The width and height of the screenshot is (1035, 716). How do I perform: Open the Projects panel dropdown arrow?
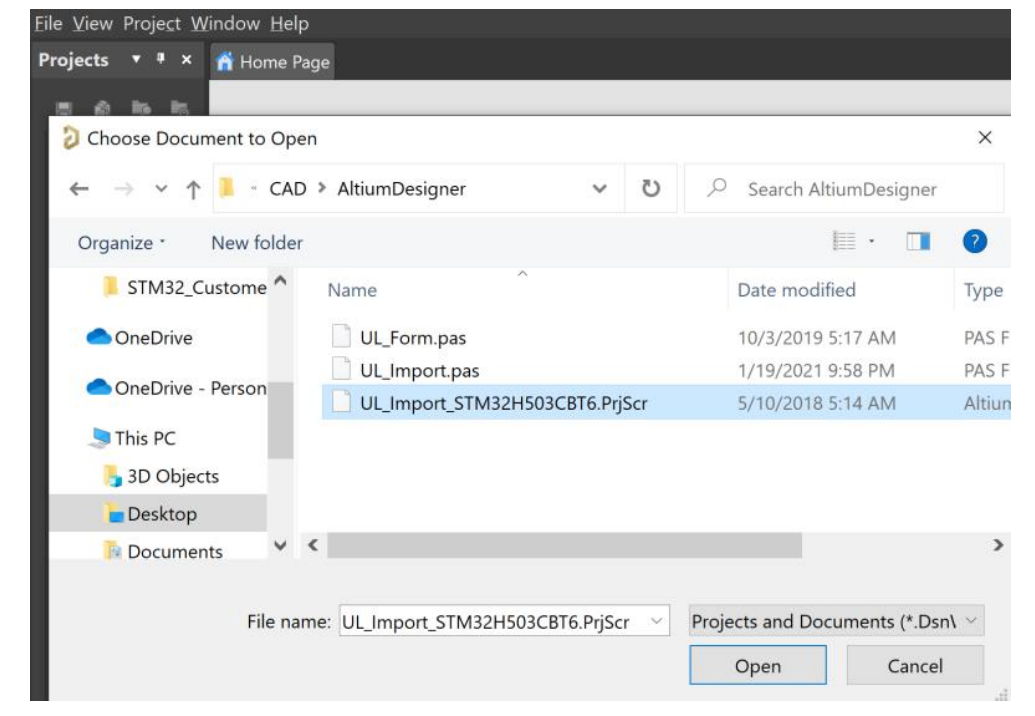point(136,59)
